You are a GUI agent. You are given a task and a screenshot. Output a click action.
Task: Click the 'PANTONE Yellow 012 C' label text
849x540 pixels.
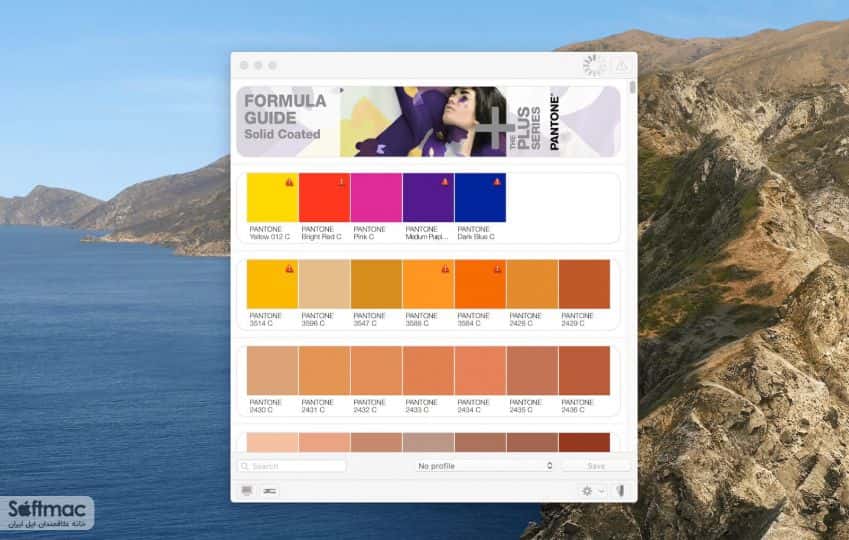click(x=270, y=233)
